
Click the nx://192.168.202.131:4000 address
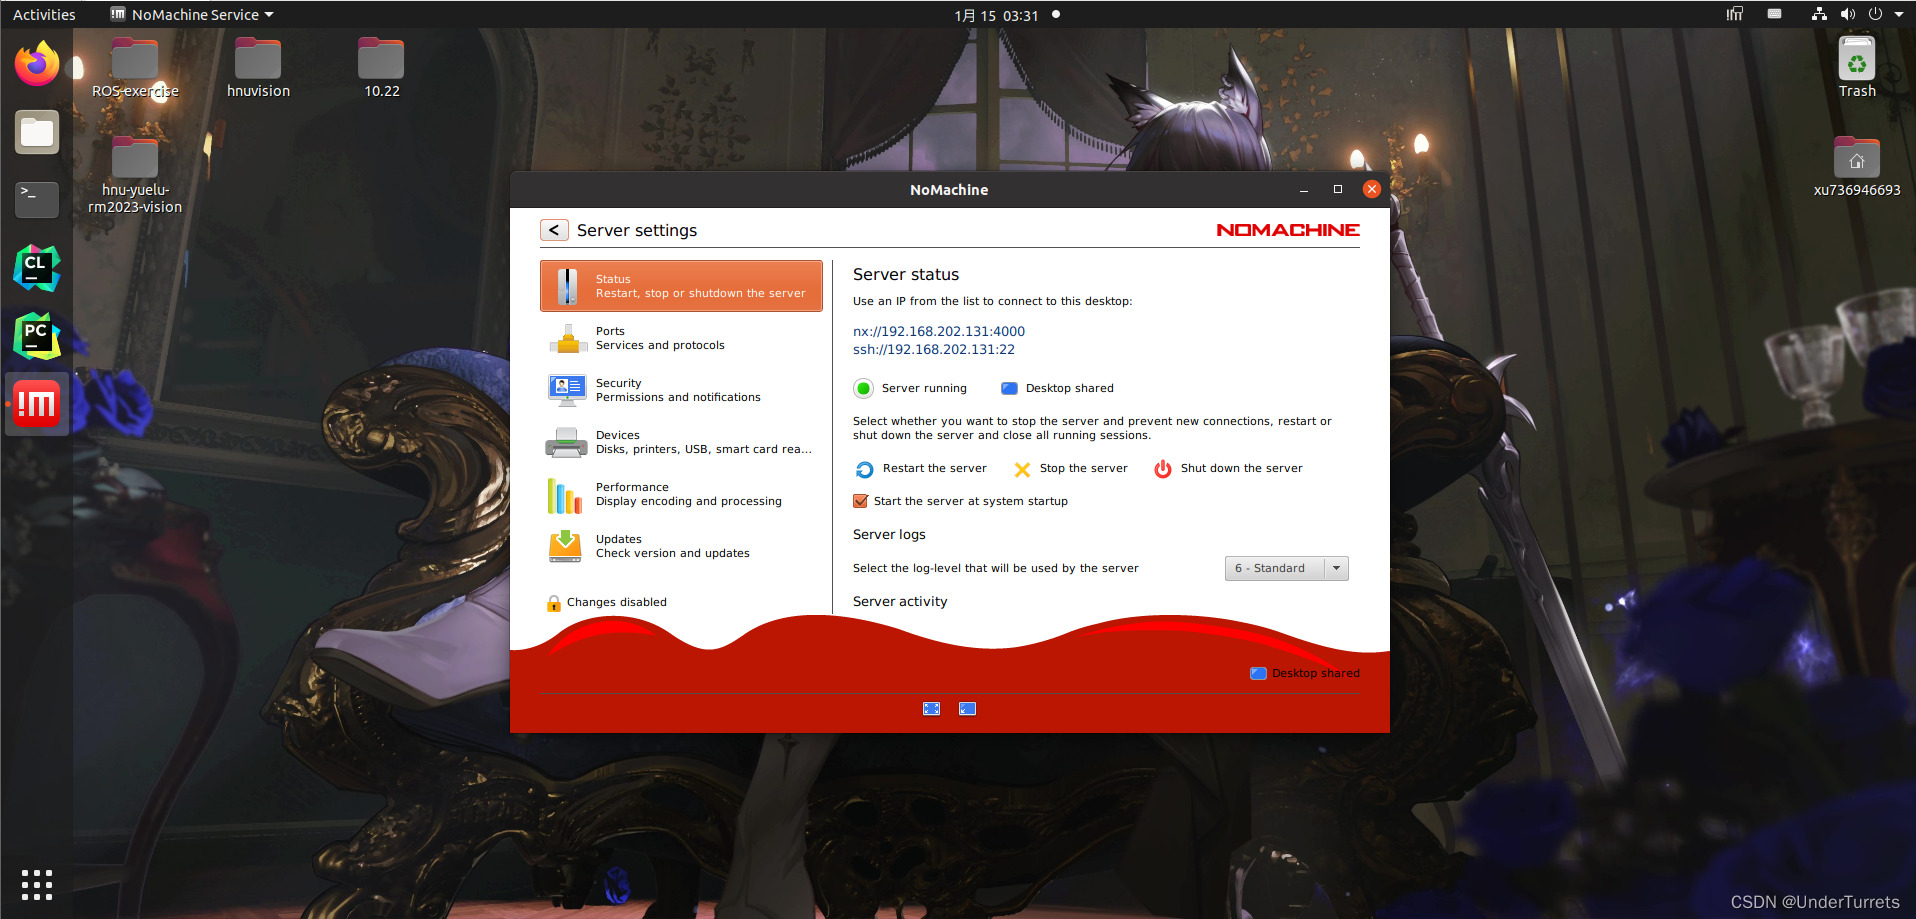click(939, 331)
